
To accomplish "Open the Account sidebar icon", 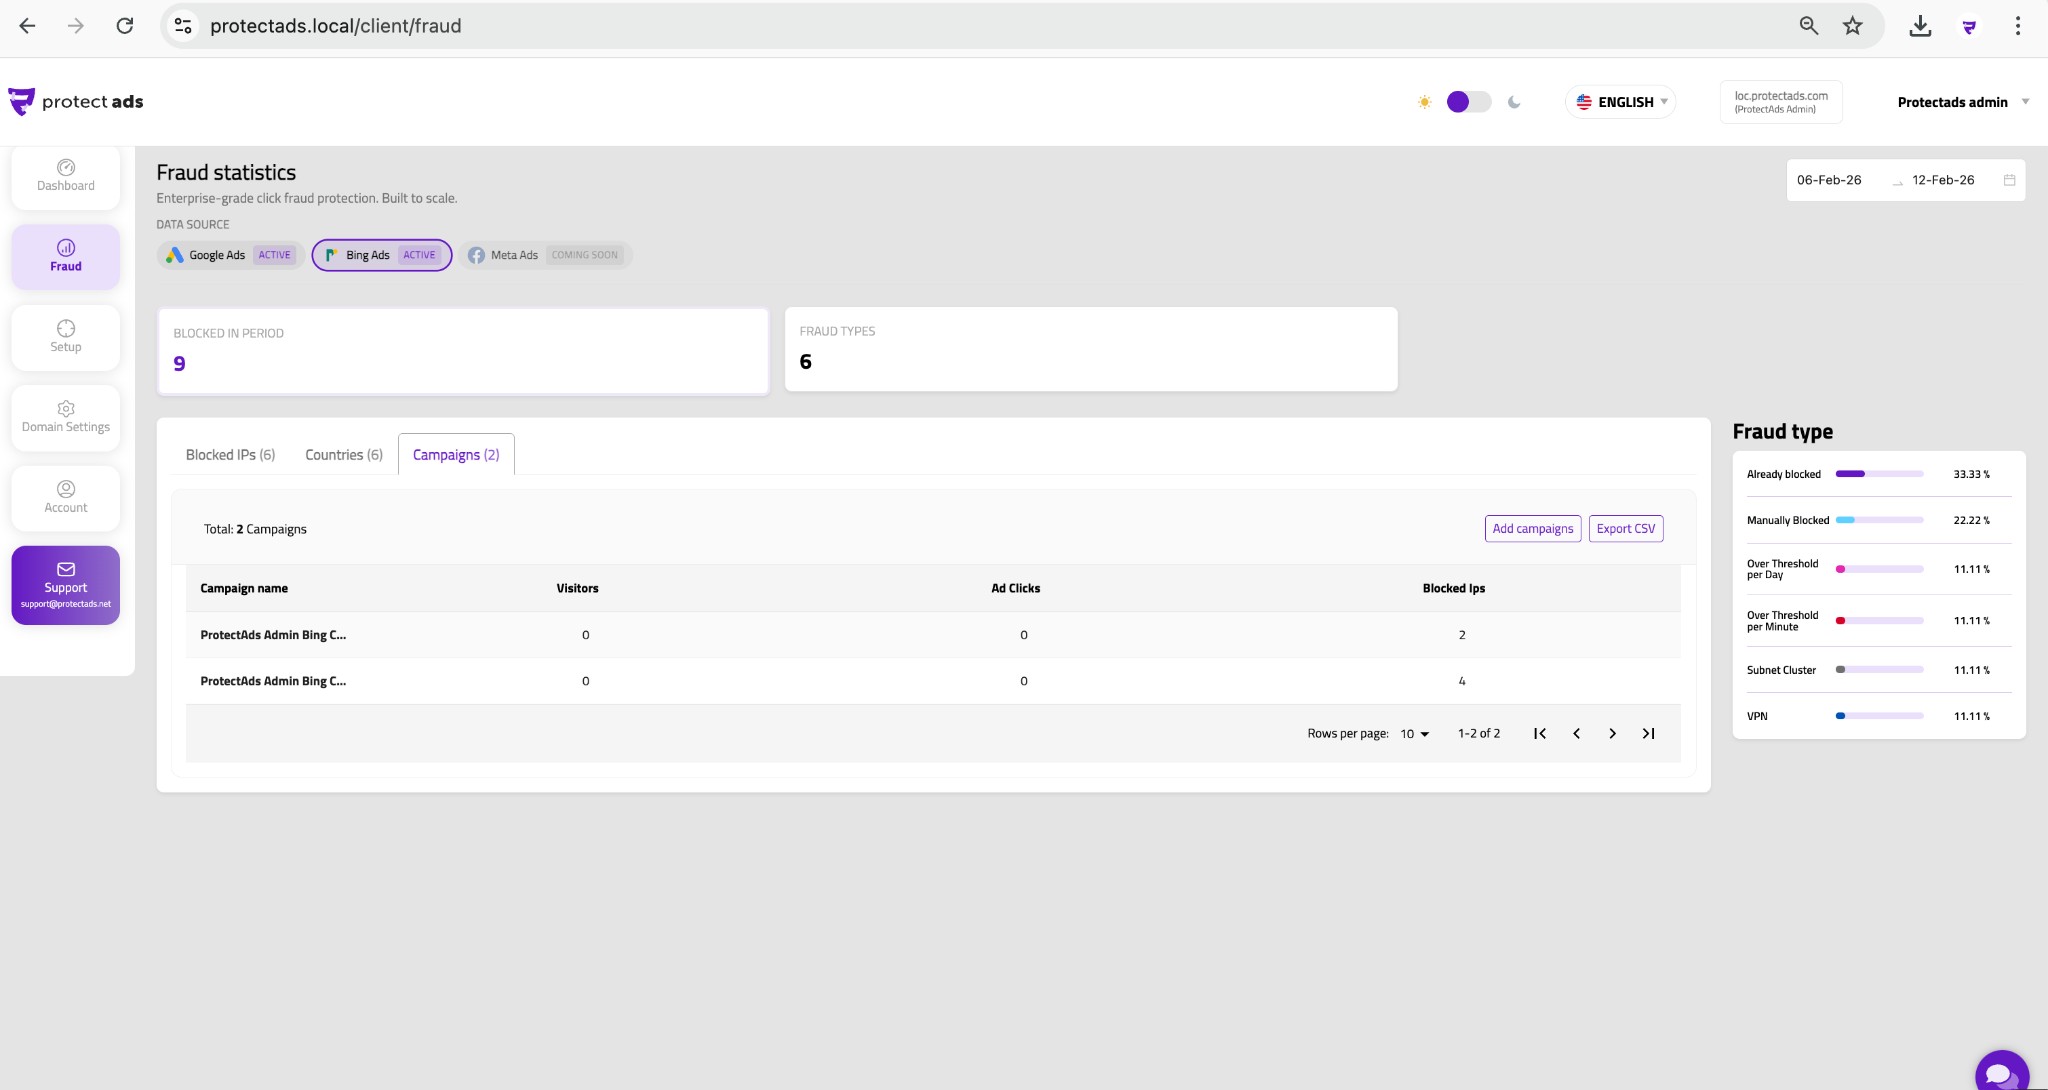I will tap(66, 489).
